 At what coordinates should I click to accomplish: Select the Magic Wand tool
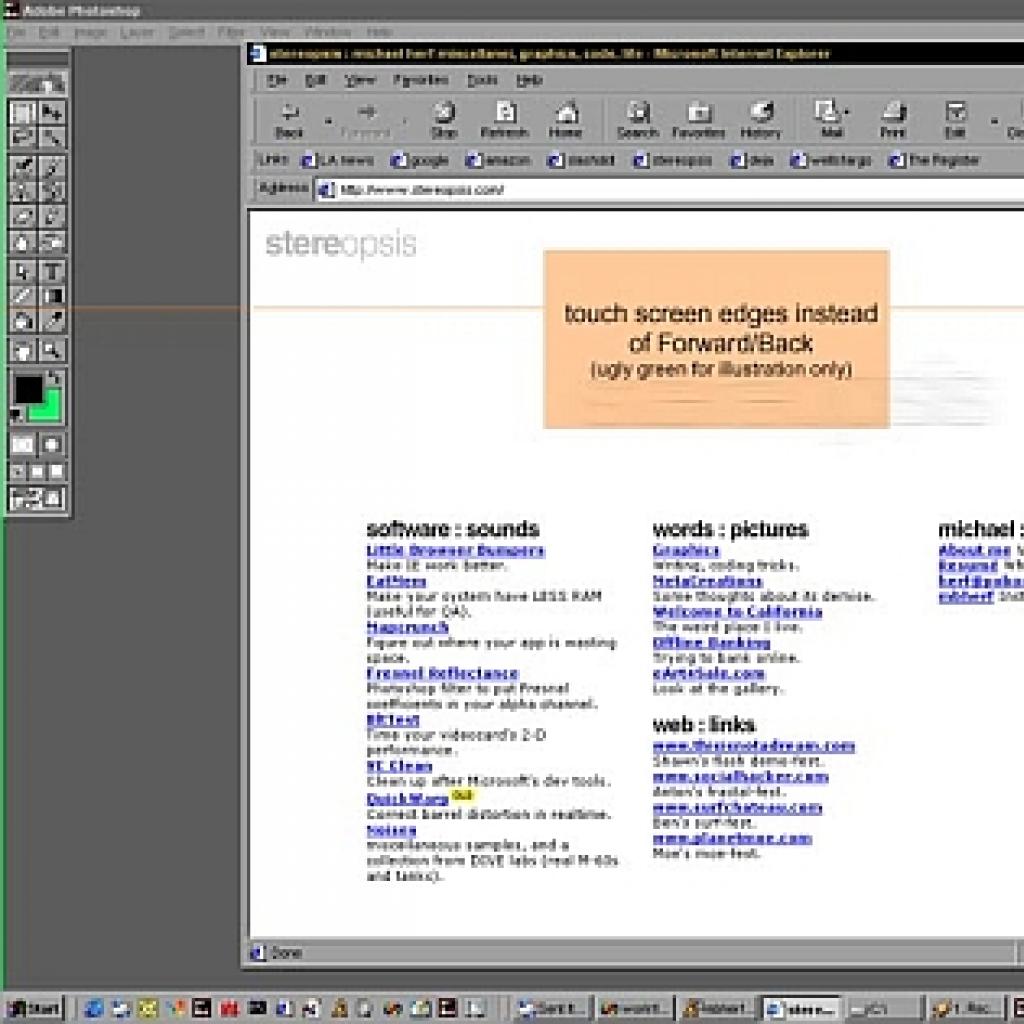click(x=52, y=138)
